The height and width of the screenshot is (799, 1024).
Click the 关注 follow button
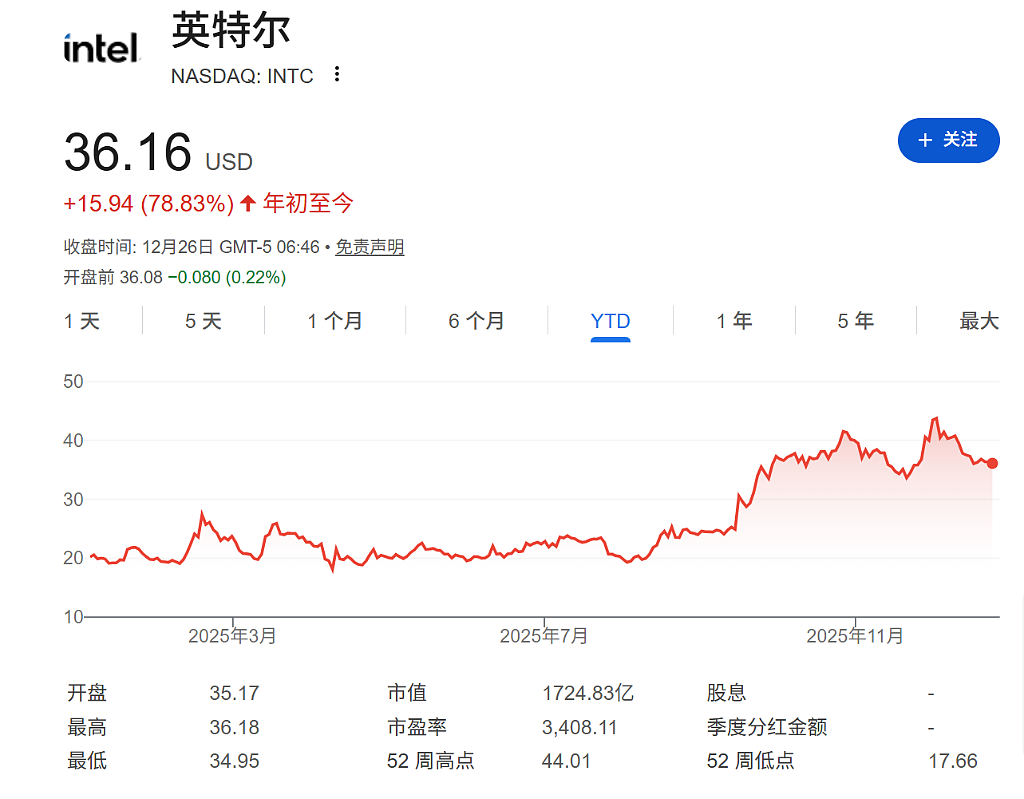click(948, 140)
